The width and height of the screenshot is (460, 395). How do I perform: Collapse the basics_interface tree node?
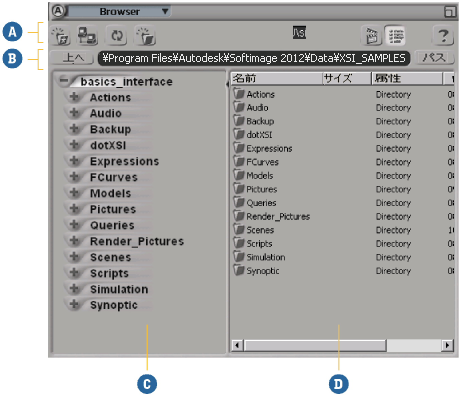click(64, 81)
